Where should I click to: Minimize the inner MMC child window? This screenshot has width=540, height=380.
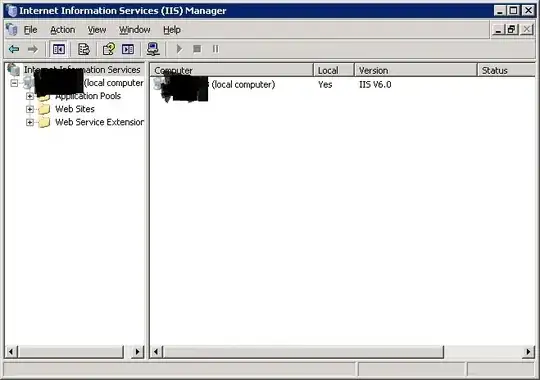click(x=498, y=30)
